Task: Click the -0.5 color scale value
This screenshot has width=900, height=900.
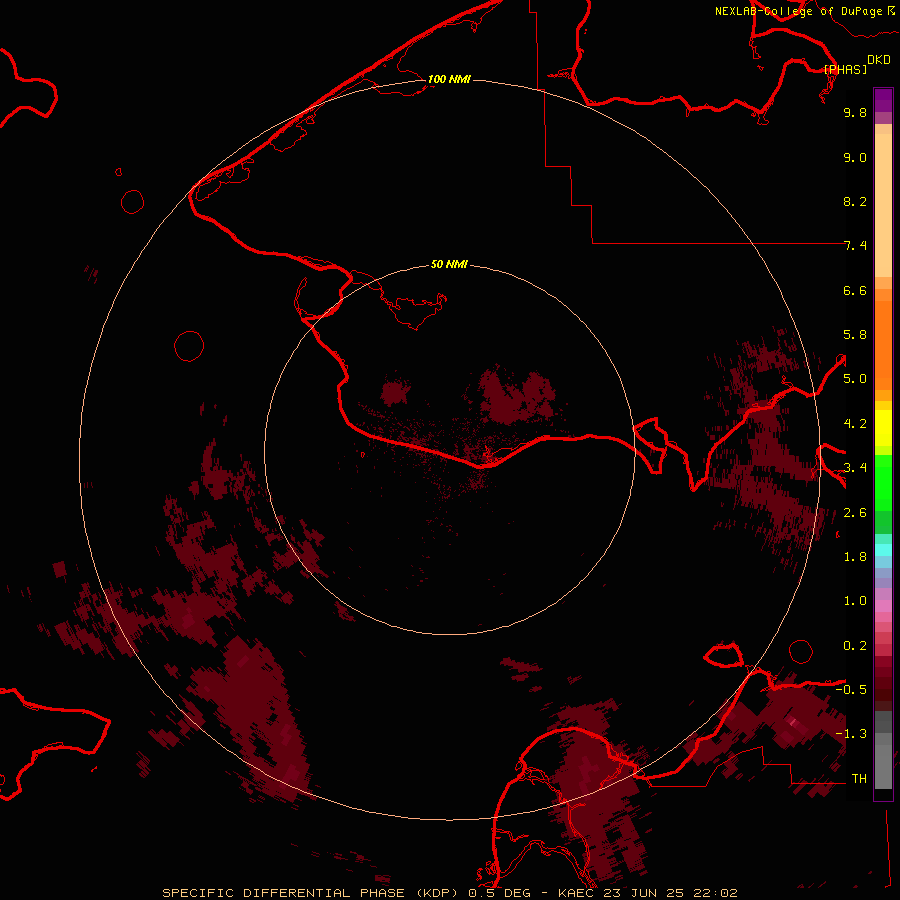Action: pyautogui.click(x=851, y=689)
